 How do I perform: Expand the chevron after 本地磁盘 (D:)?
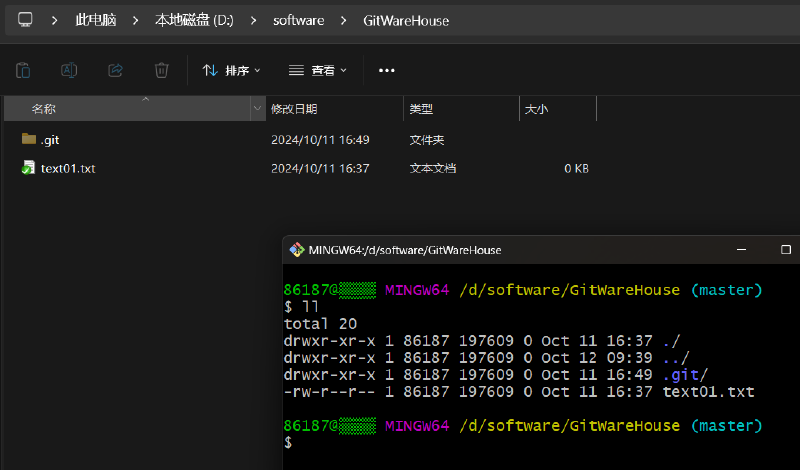(253, 20)
